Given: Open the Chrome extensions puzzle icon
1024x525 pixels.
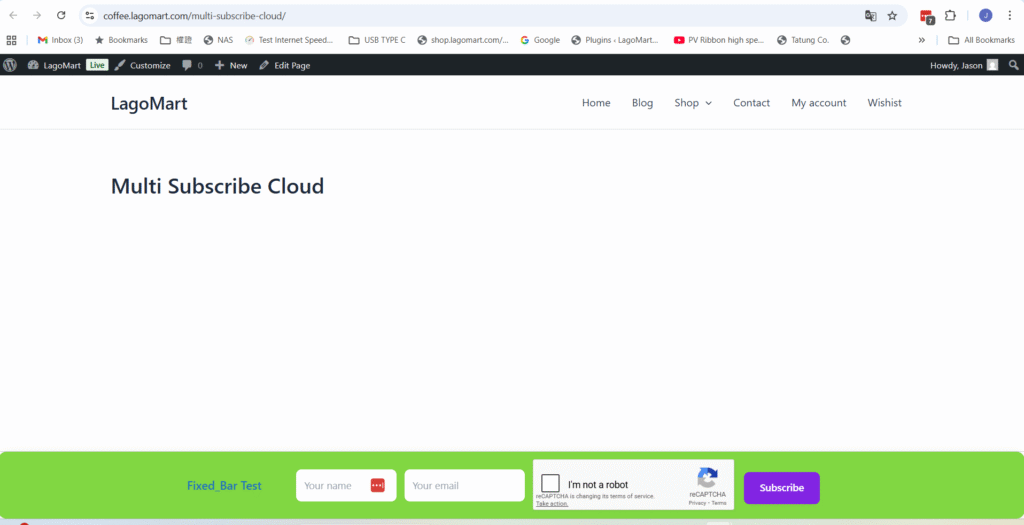Looking at the screenshot, I should 950,16.
